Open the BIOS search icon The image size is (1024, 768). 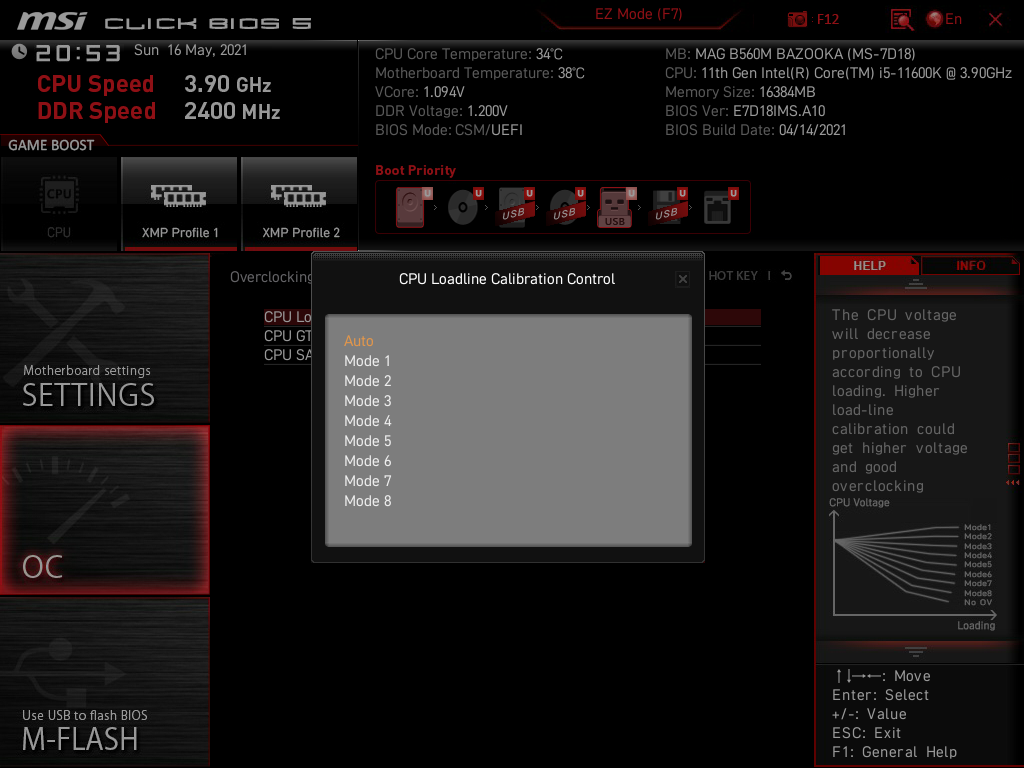tap(901, 20)
